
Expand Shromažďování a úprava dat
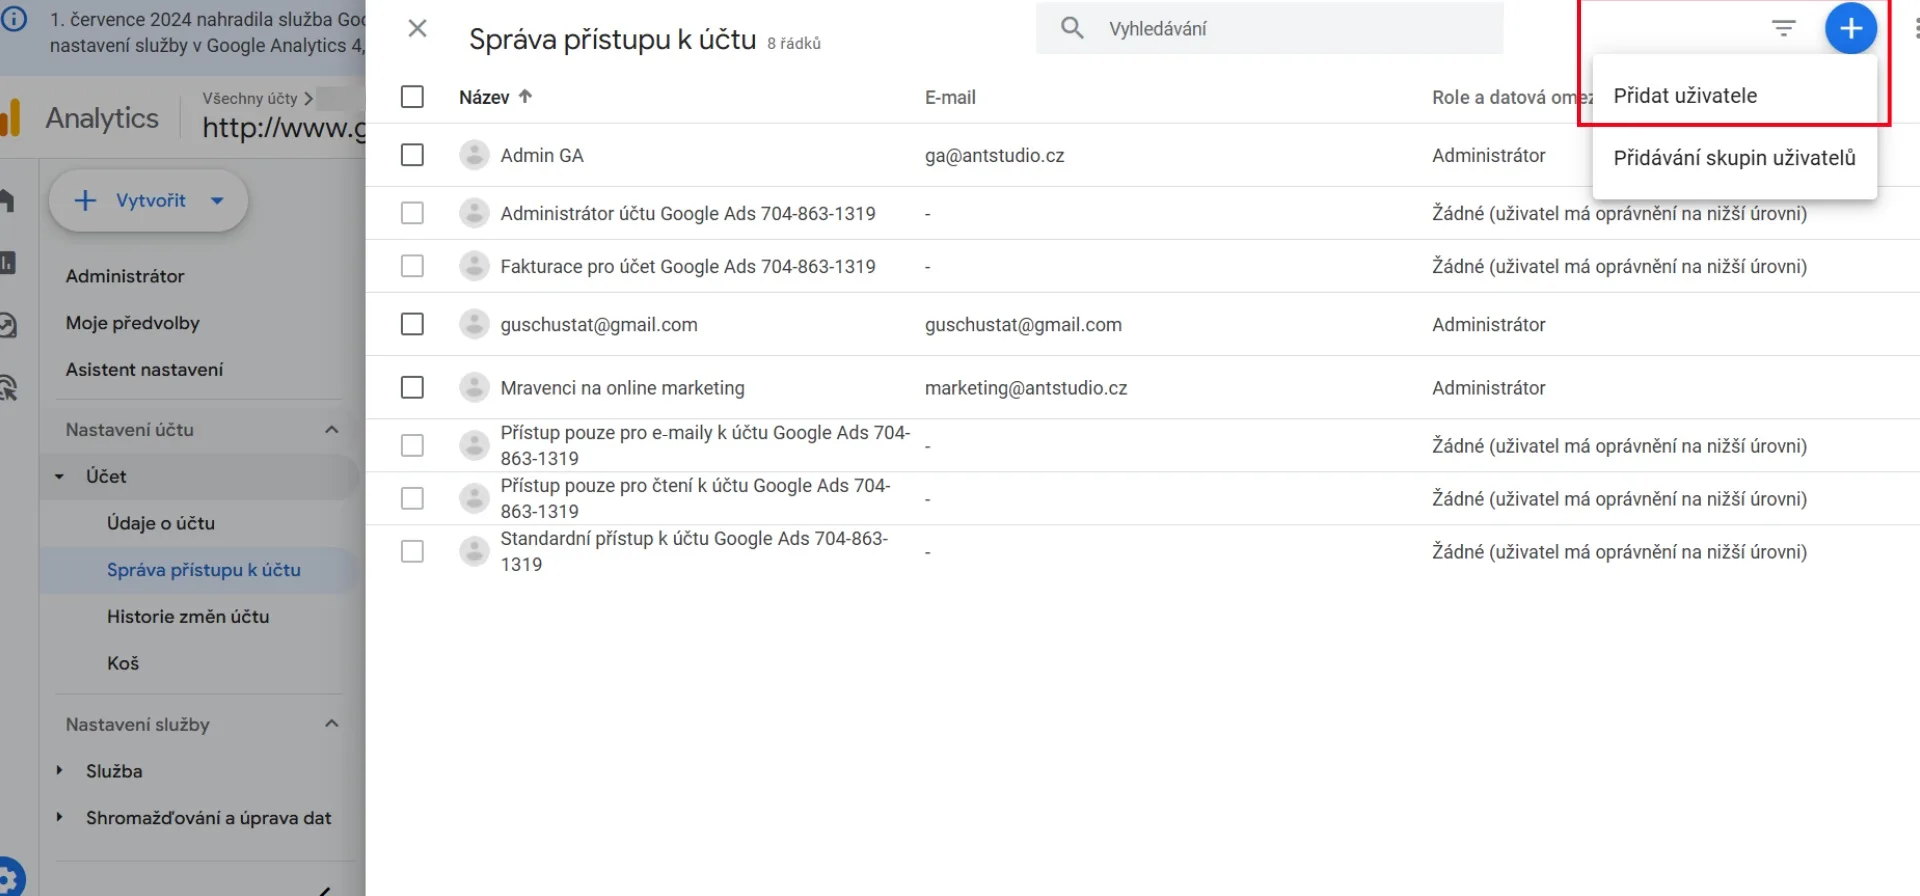click(59, 817)
